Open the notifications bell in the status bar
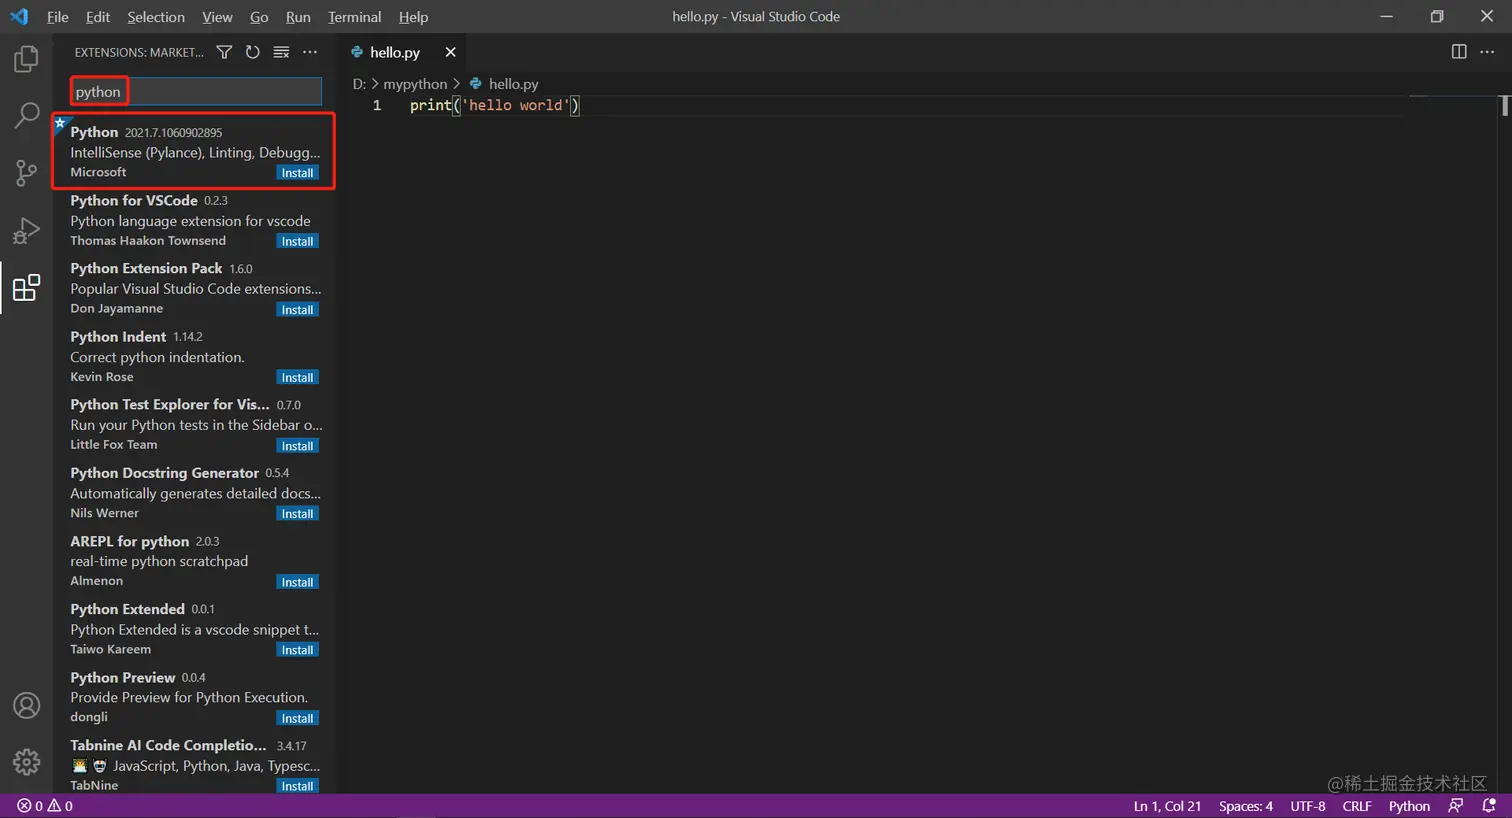This screenshot has width=1512, height=818. [x=1490, y=805]
